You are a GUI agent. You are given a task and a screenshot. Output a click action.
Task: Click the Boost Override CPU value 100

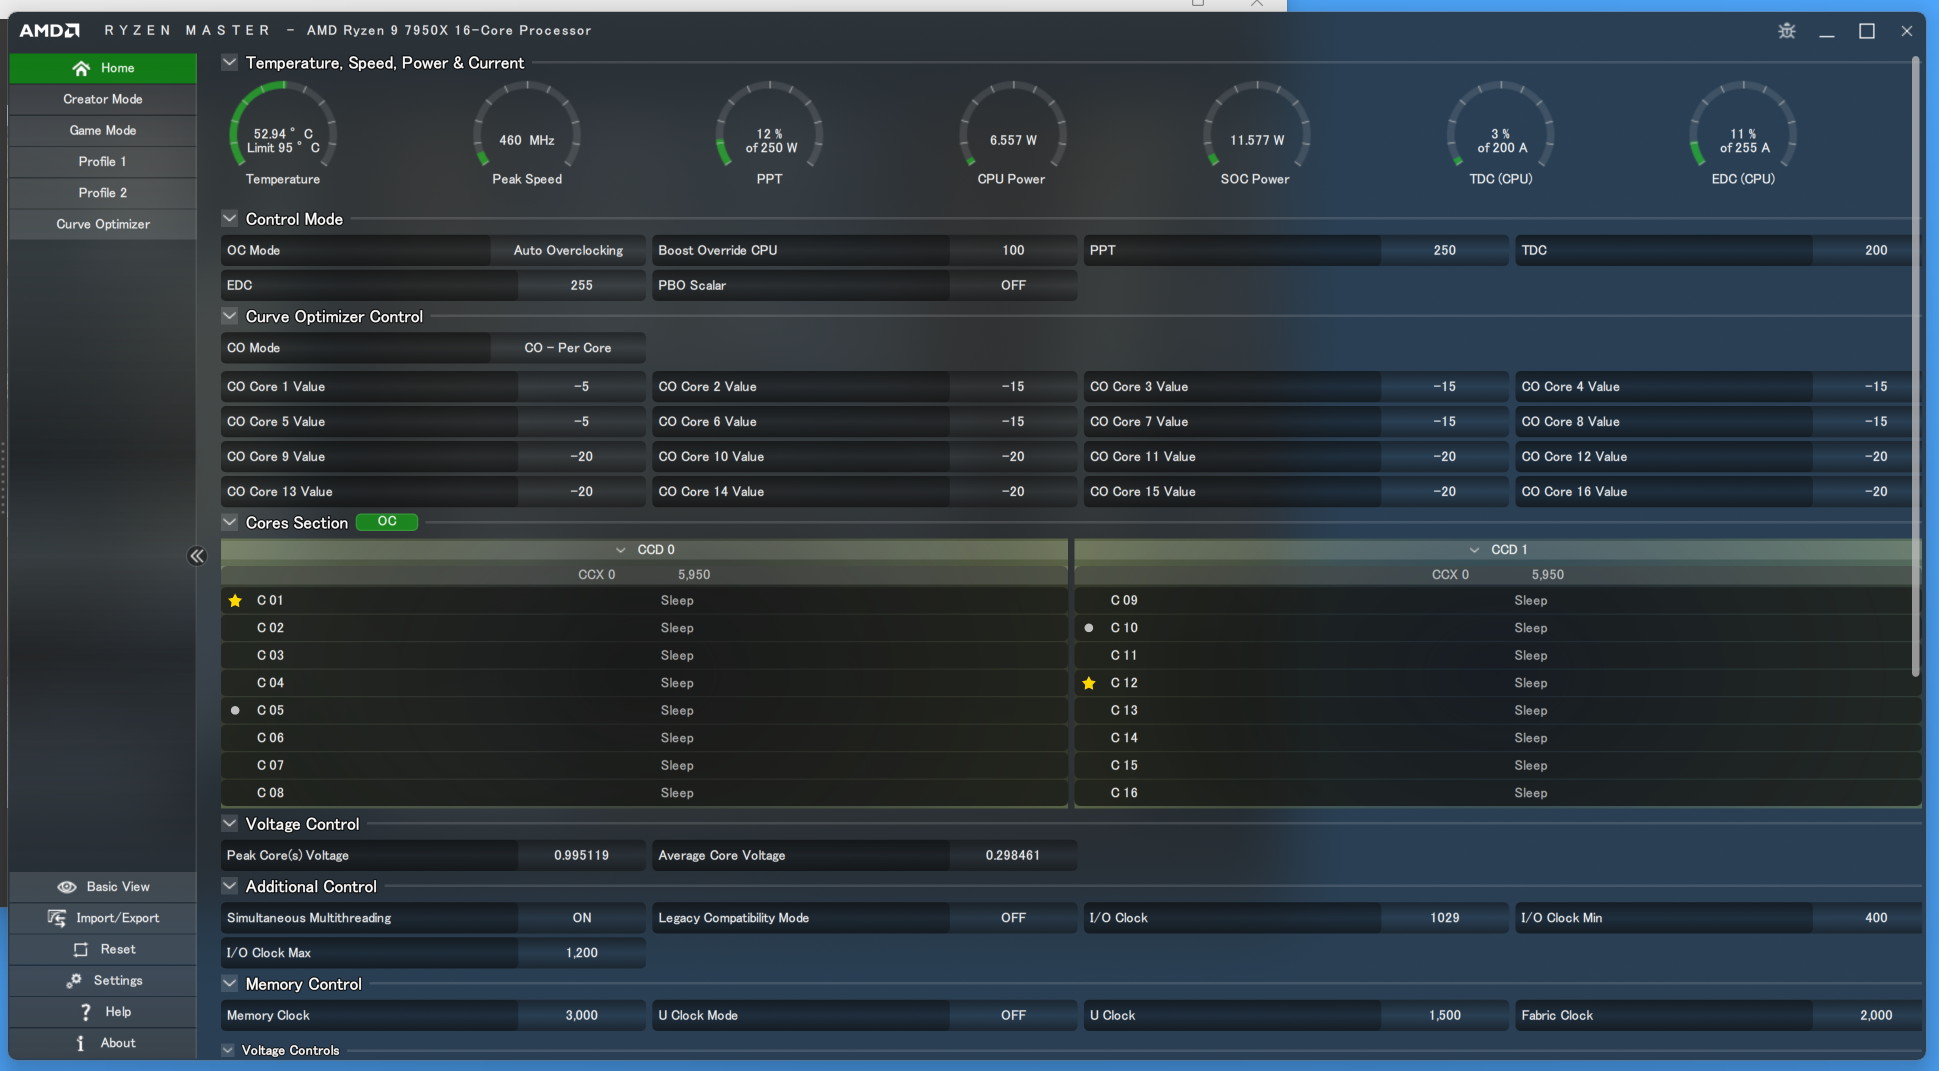point(1013,250)
